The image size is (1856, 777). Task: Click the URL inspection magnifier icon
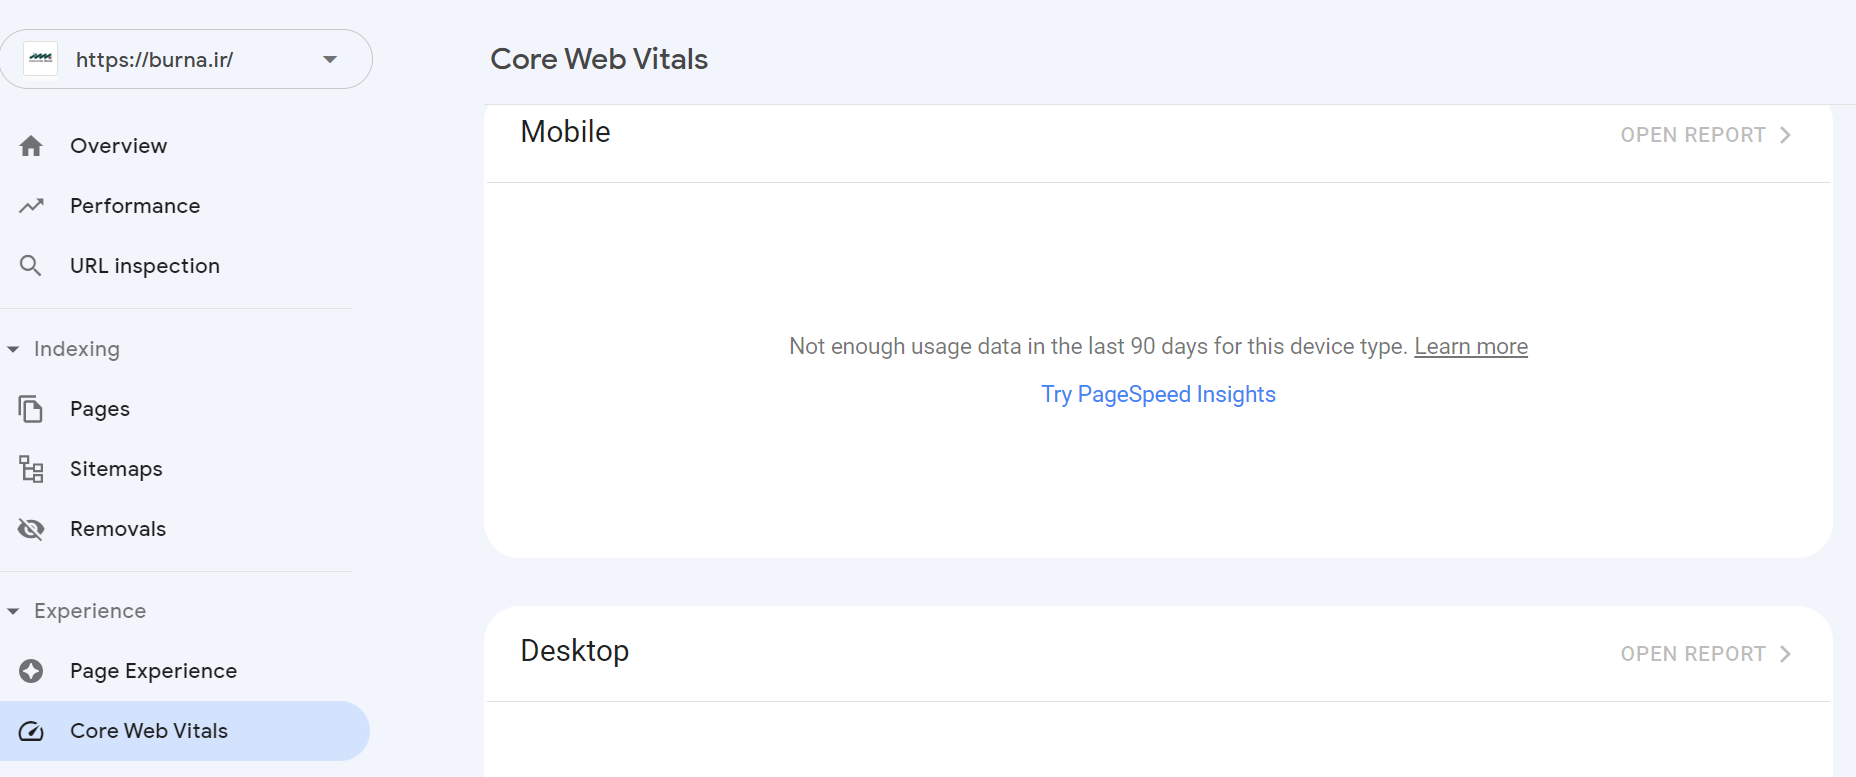coord(31,266)
